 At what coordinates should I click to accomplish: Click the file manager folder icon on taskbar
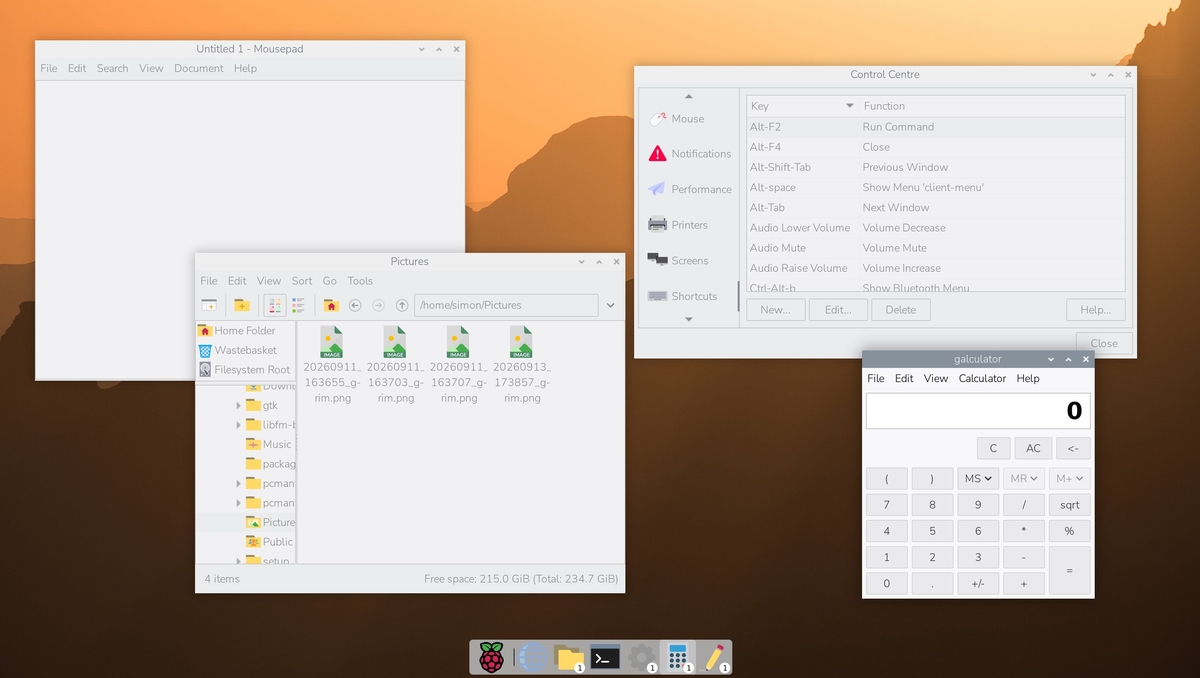(x=569, y=657)
